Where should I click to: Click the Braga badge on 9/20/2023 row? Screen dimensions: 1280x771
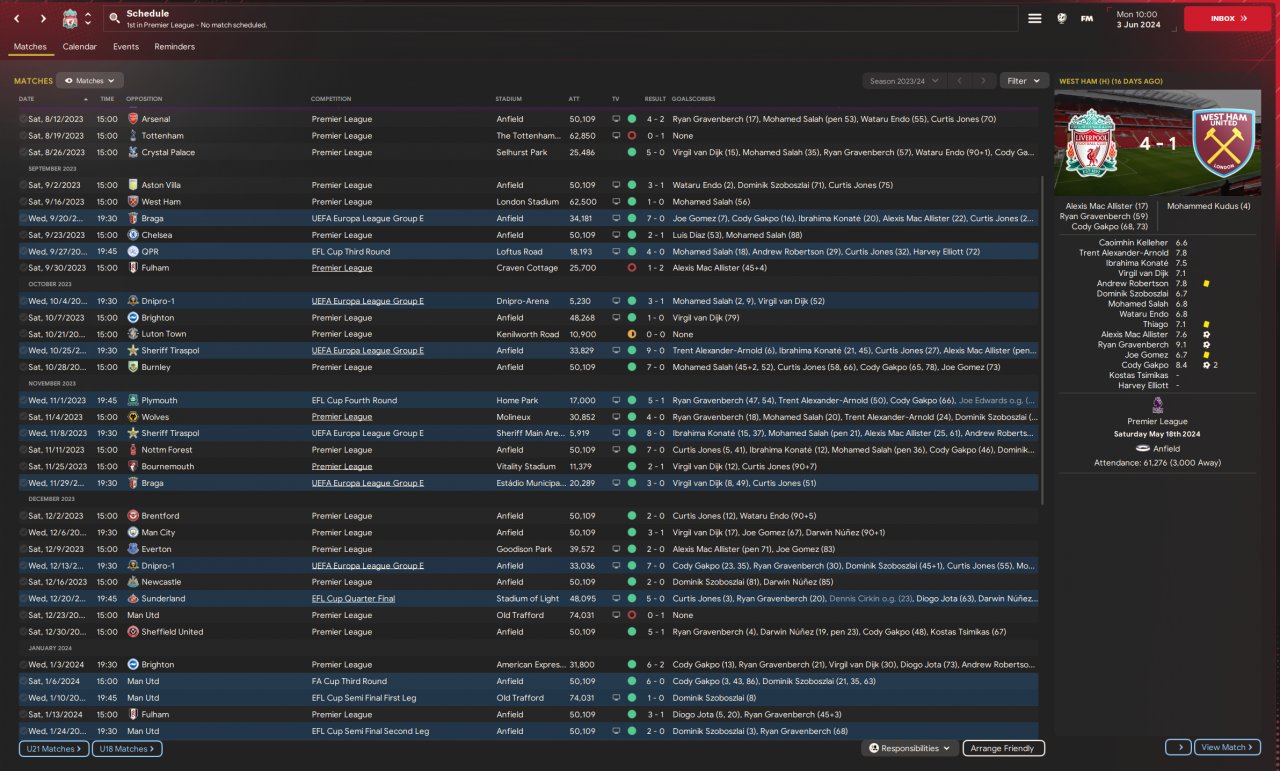pyautogui.click(x=133, y=218)
